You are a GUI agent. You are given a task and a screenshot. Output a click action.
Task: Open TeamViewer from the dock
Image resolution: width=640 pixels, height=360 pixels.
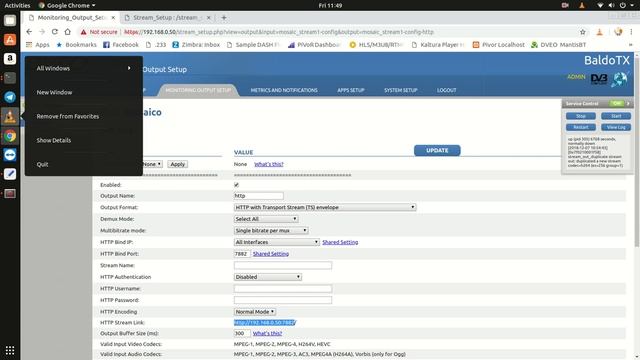pos(10,155)
